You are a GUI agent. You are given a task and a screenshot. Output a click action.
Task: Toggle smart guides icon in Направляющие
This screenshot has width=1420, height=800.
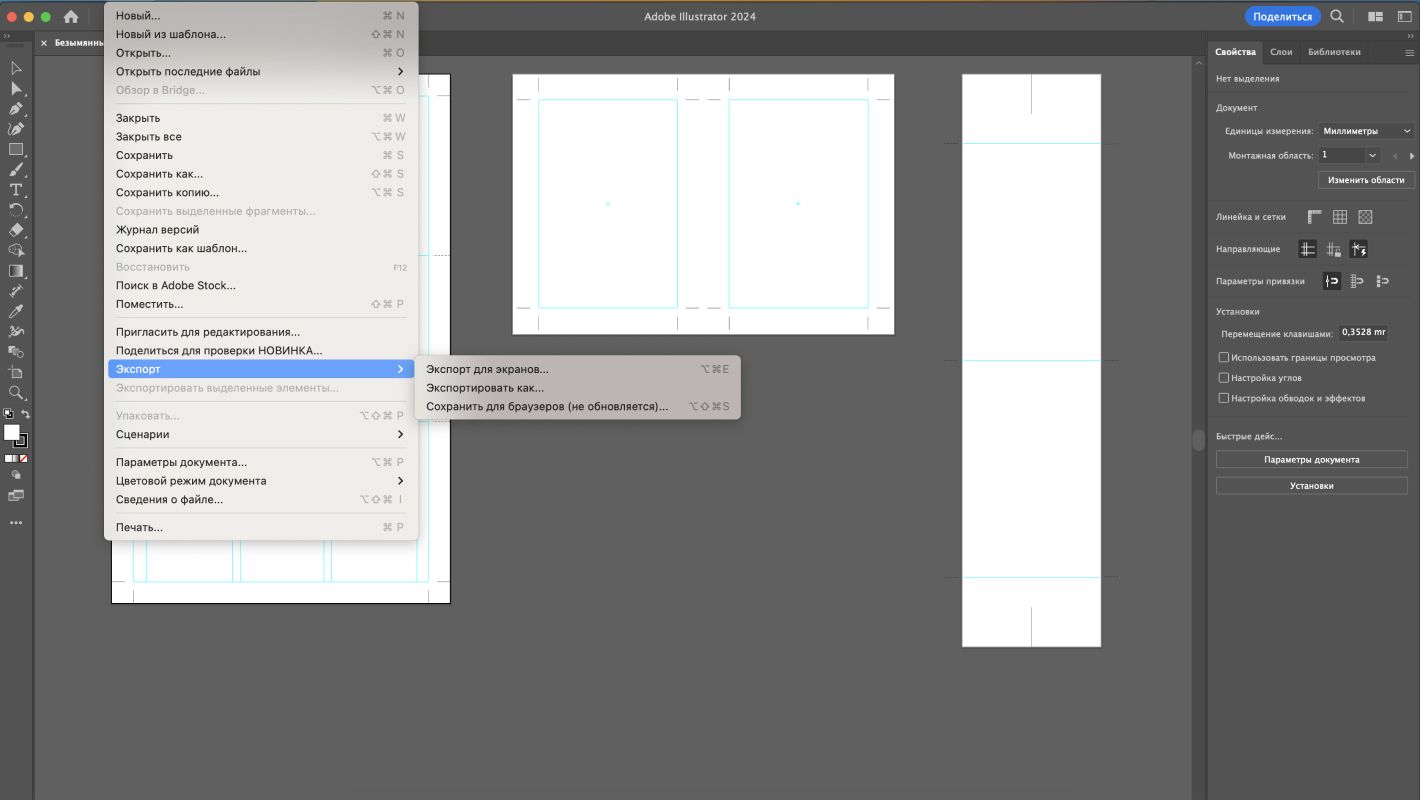click(1358, 249)
